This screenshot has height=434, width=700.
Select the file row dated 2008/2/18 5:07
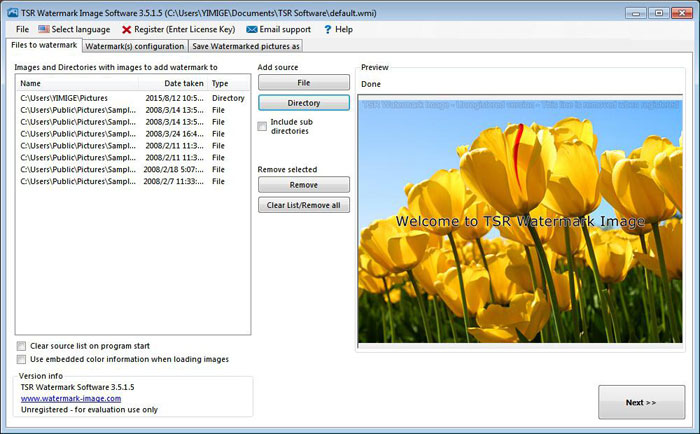coord(133,169)
